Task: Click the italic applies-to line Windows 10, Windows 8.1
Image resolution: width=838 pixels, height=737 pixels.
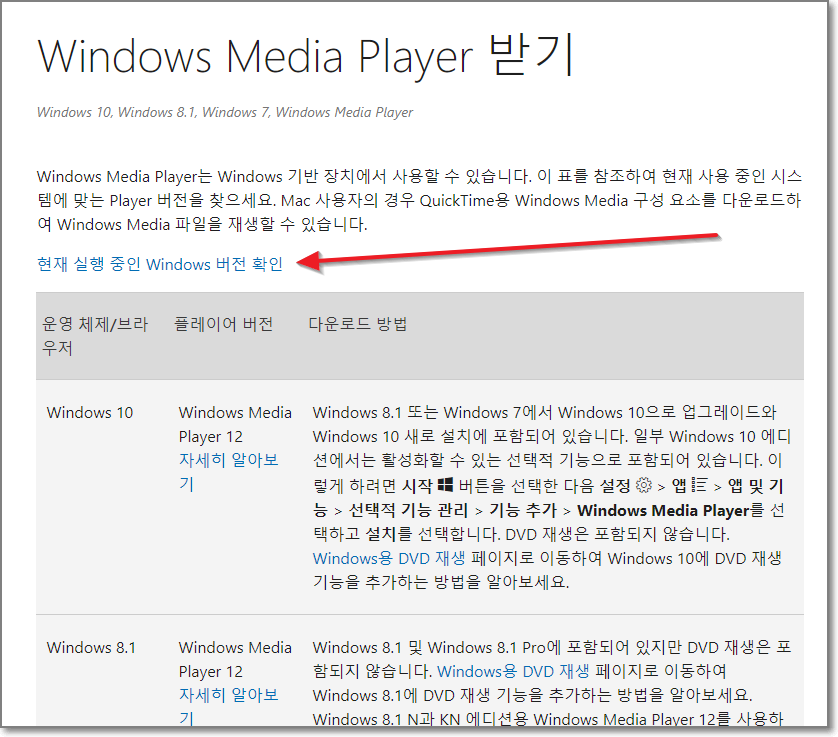Action: 224,112
